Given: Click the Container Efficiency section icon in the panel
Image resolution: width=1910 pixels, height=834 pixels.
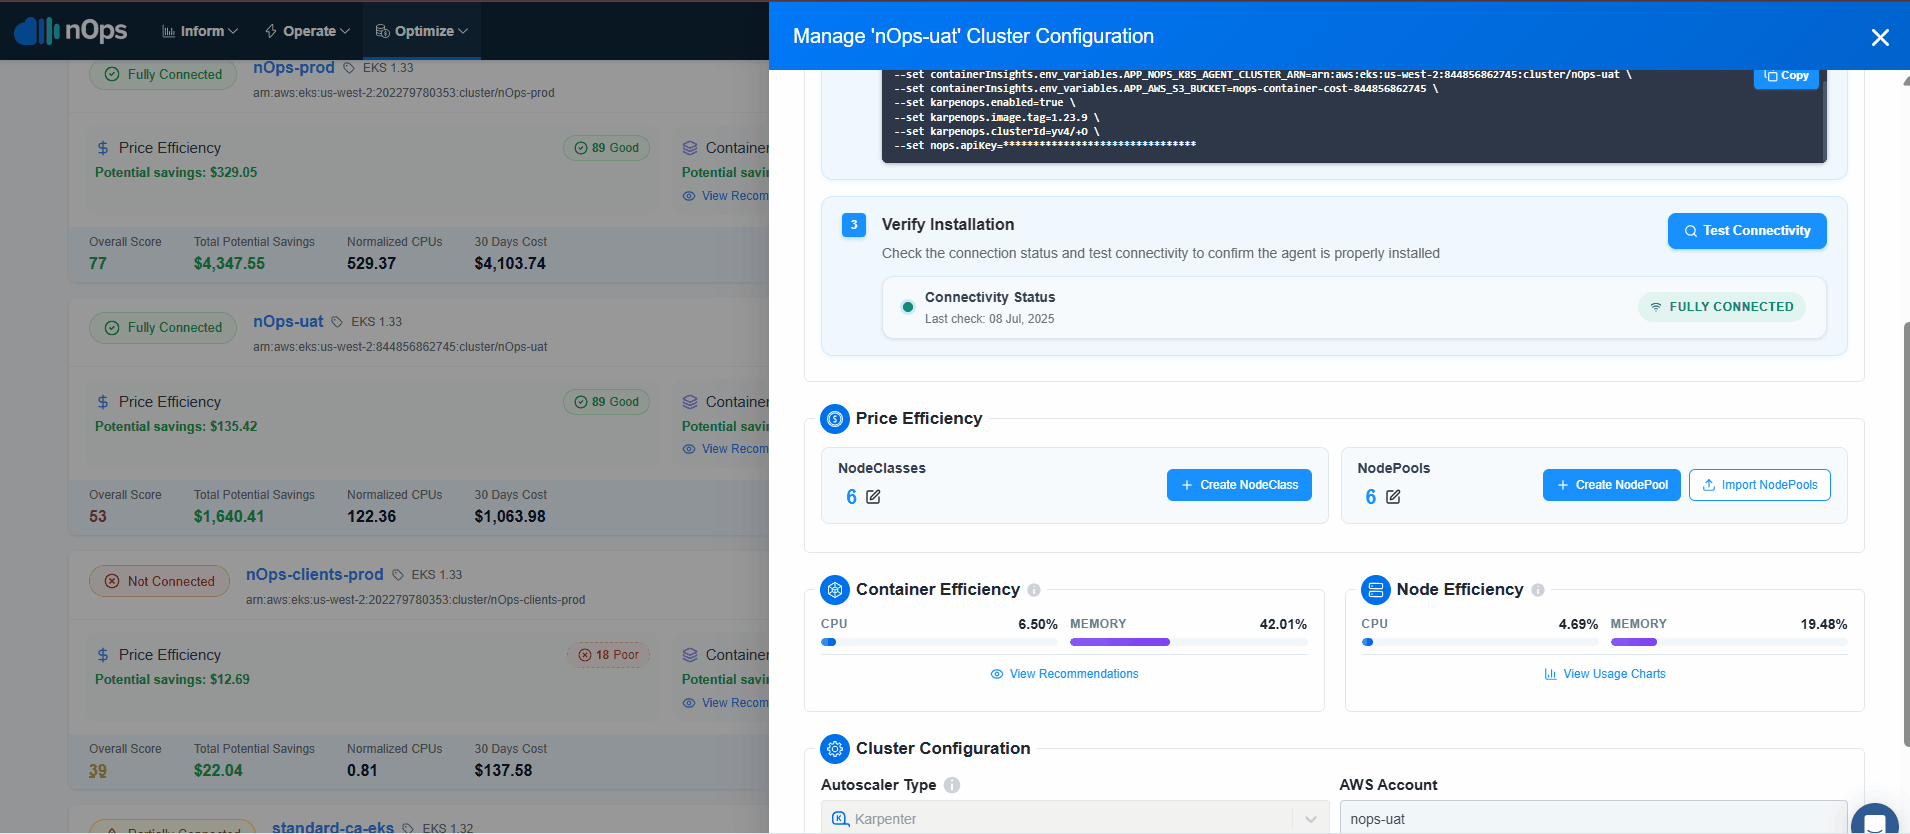Looking at the screenshot, I should click(835, 590).
